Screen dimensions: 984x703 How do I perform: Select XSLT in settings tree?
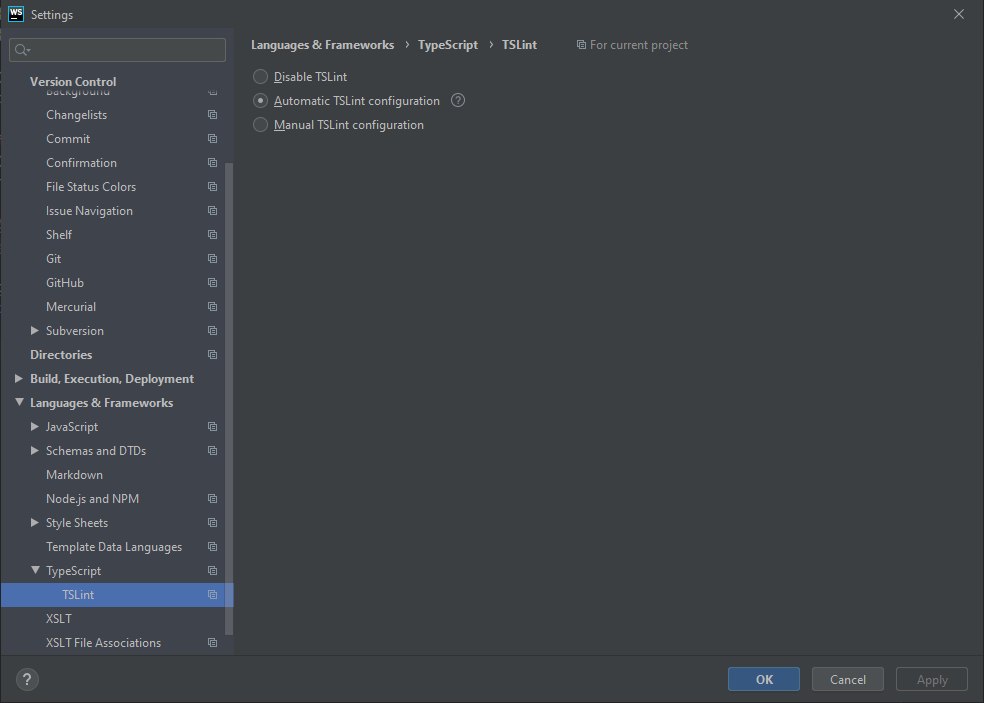[59, 619]
